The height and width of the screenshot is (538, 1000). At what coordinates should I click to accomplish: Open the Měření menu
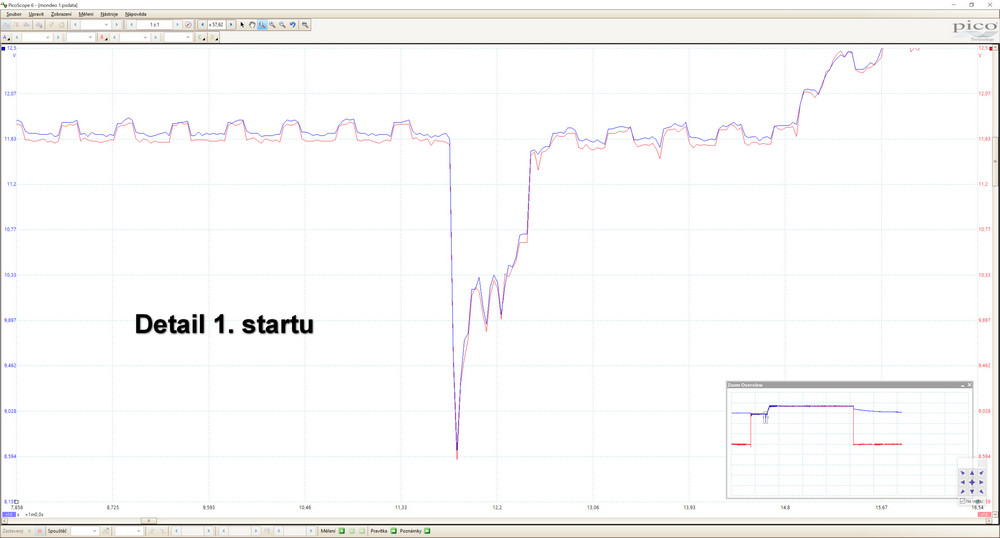click(84, 14)
